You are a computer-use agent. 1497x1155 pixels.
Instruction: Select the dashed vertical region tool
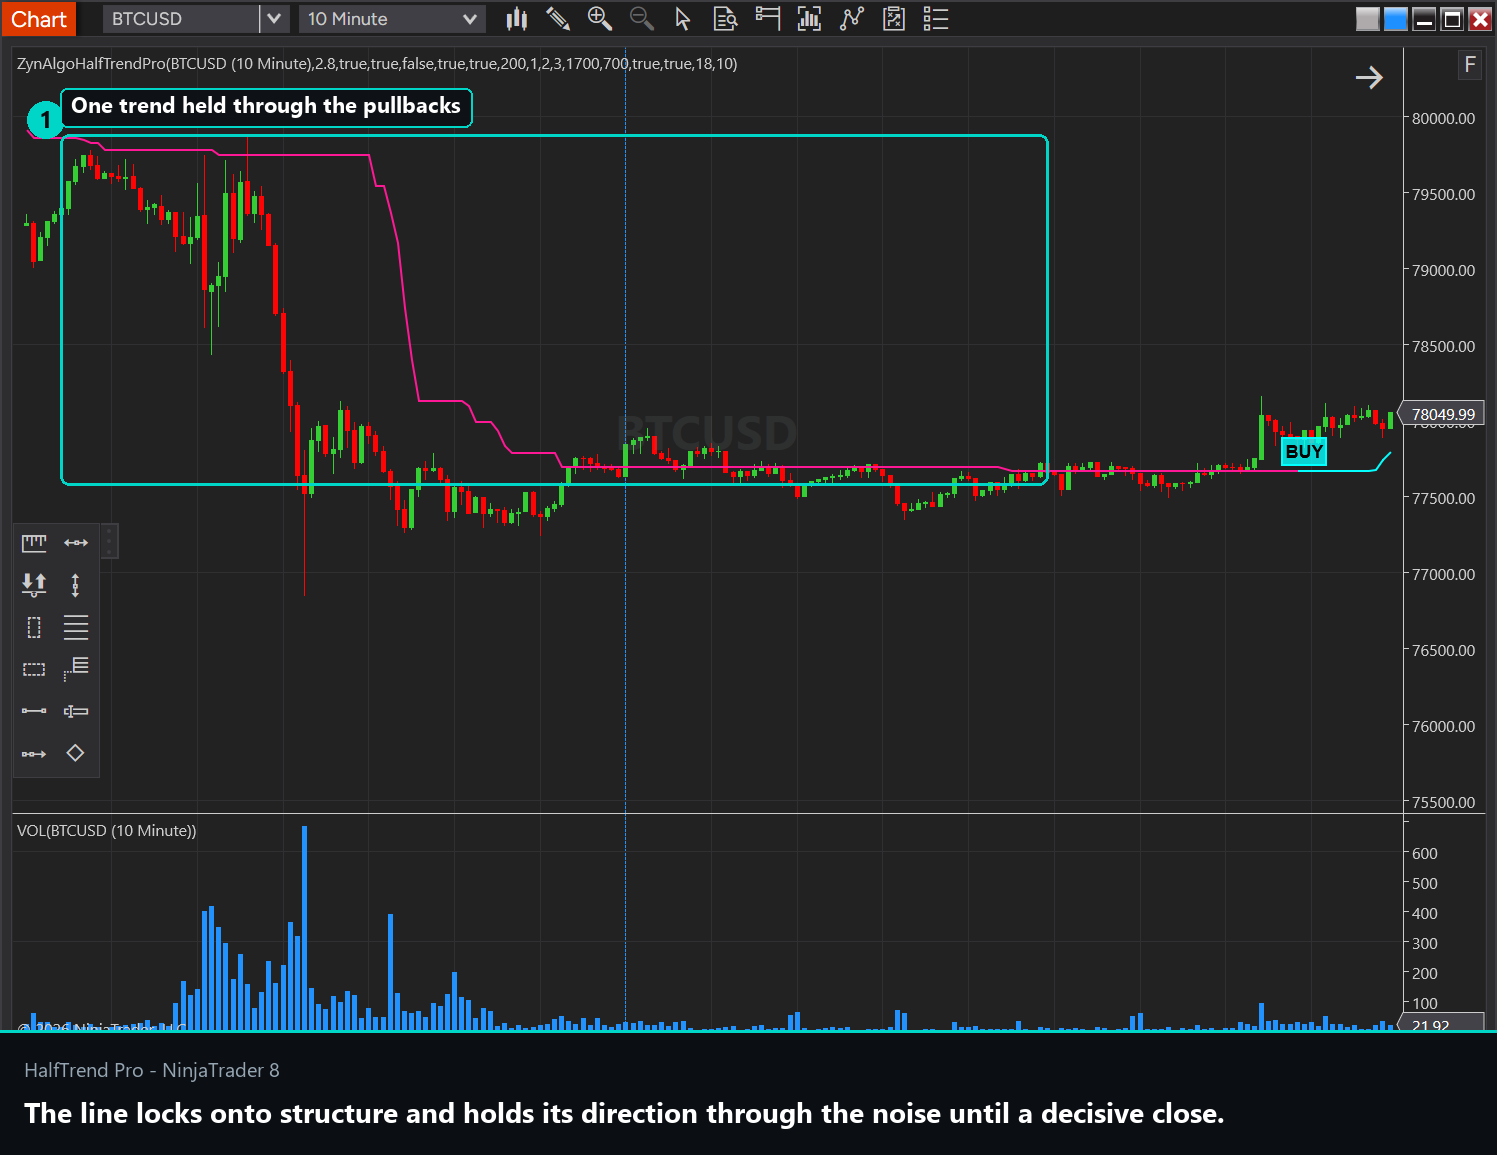(34, 628)
